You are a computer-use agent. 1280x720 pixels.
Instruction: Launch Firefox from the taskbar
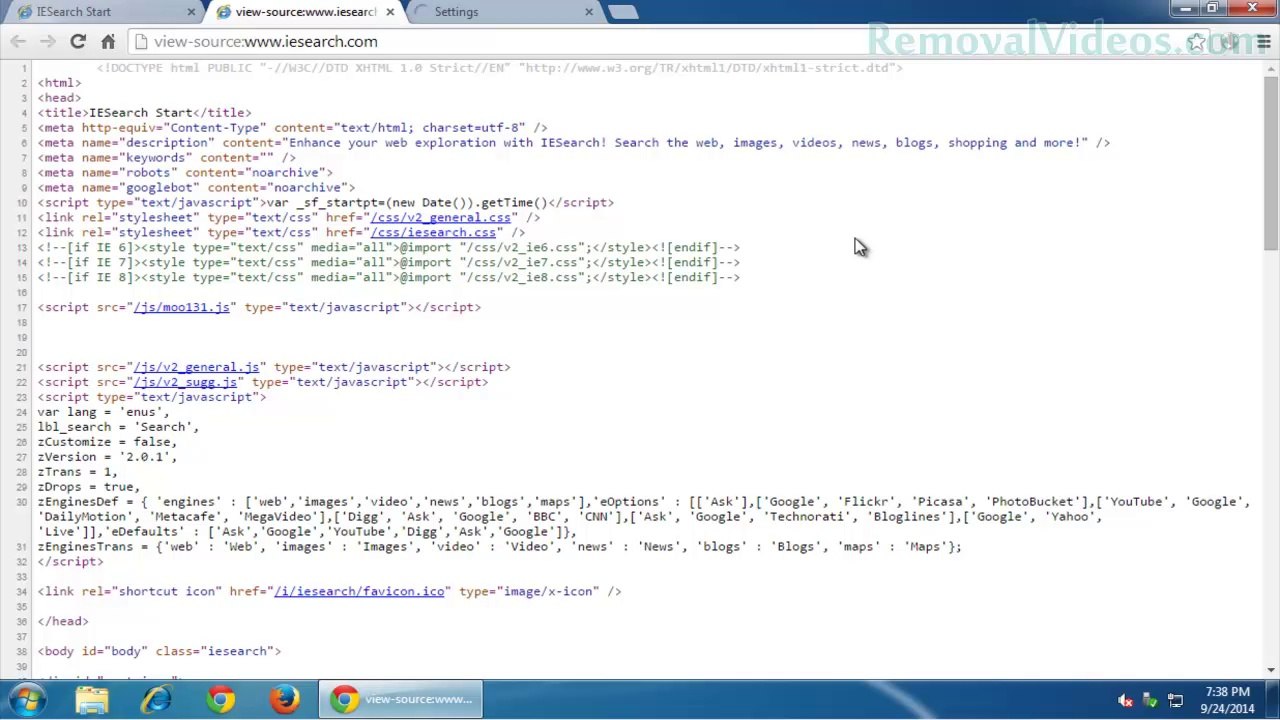(x=285, y=699)
